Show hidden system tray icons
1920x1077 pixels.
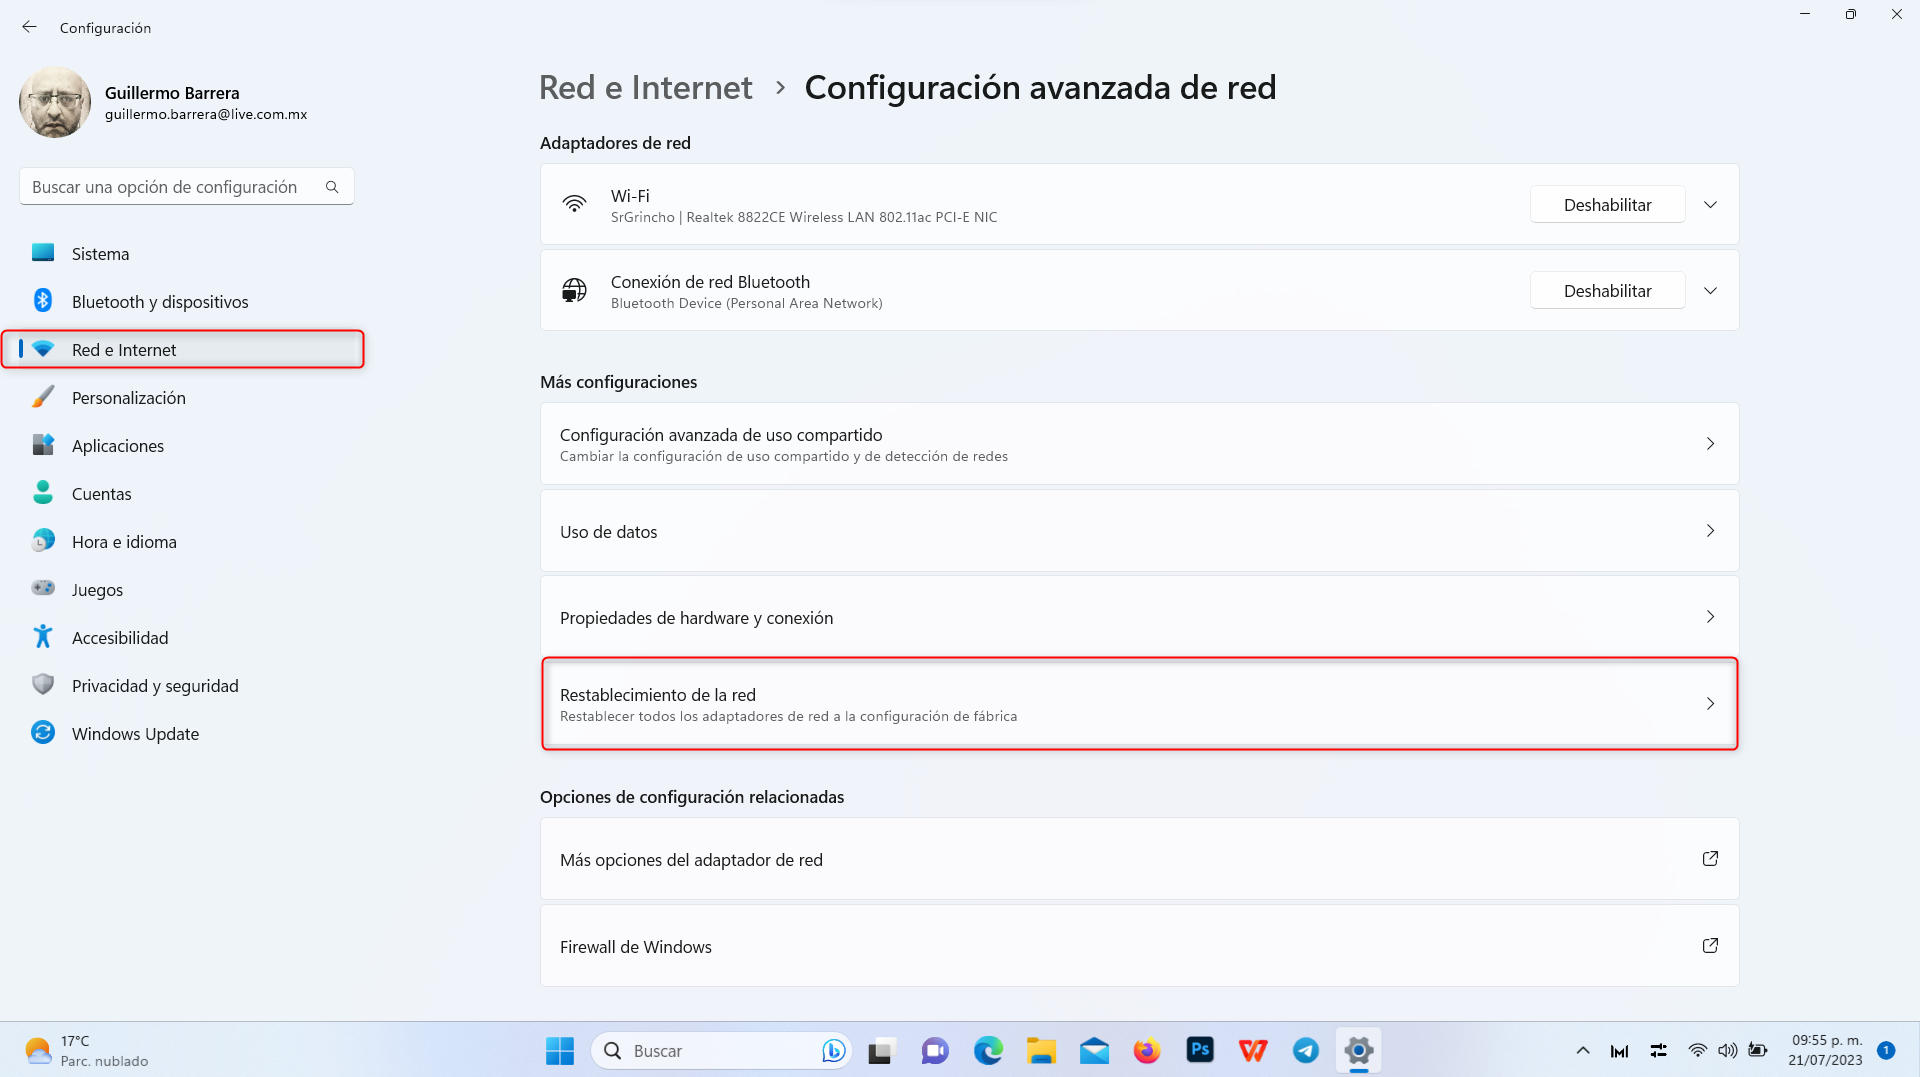click(x=1582, y=1050)
